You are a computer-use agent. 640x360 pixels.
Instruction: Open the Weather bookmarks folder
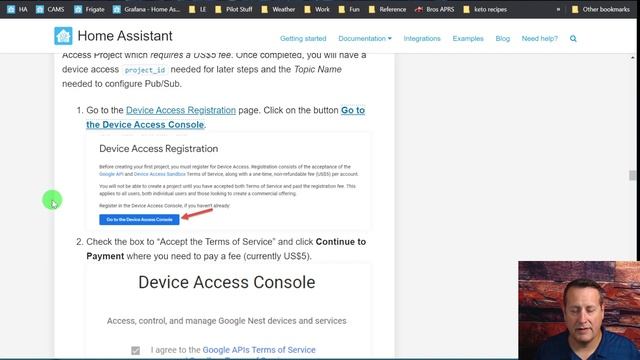pyautogui.click(x=278, y=9)
